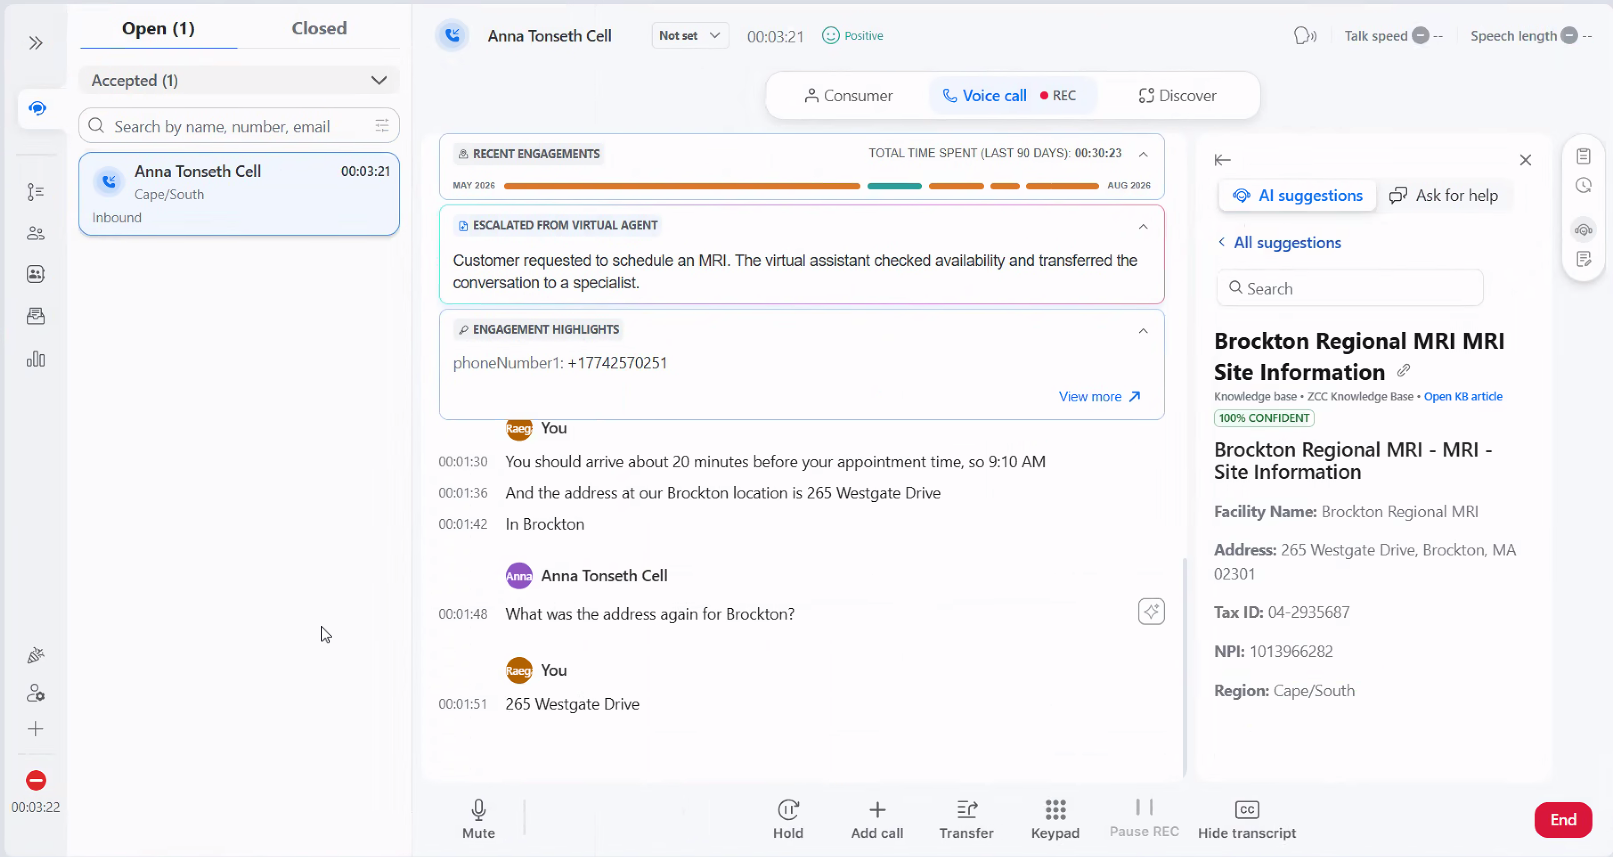Mute the microphone

[x=478, y=818]
